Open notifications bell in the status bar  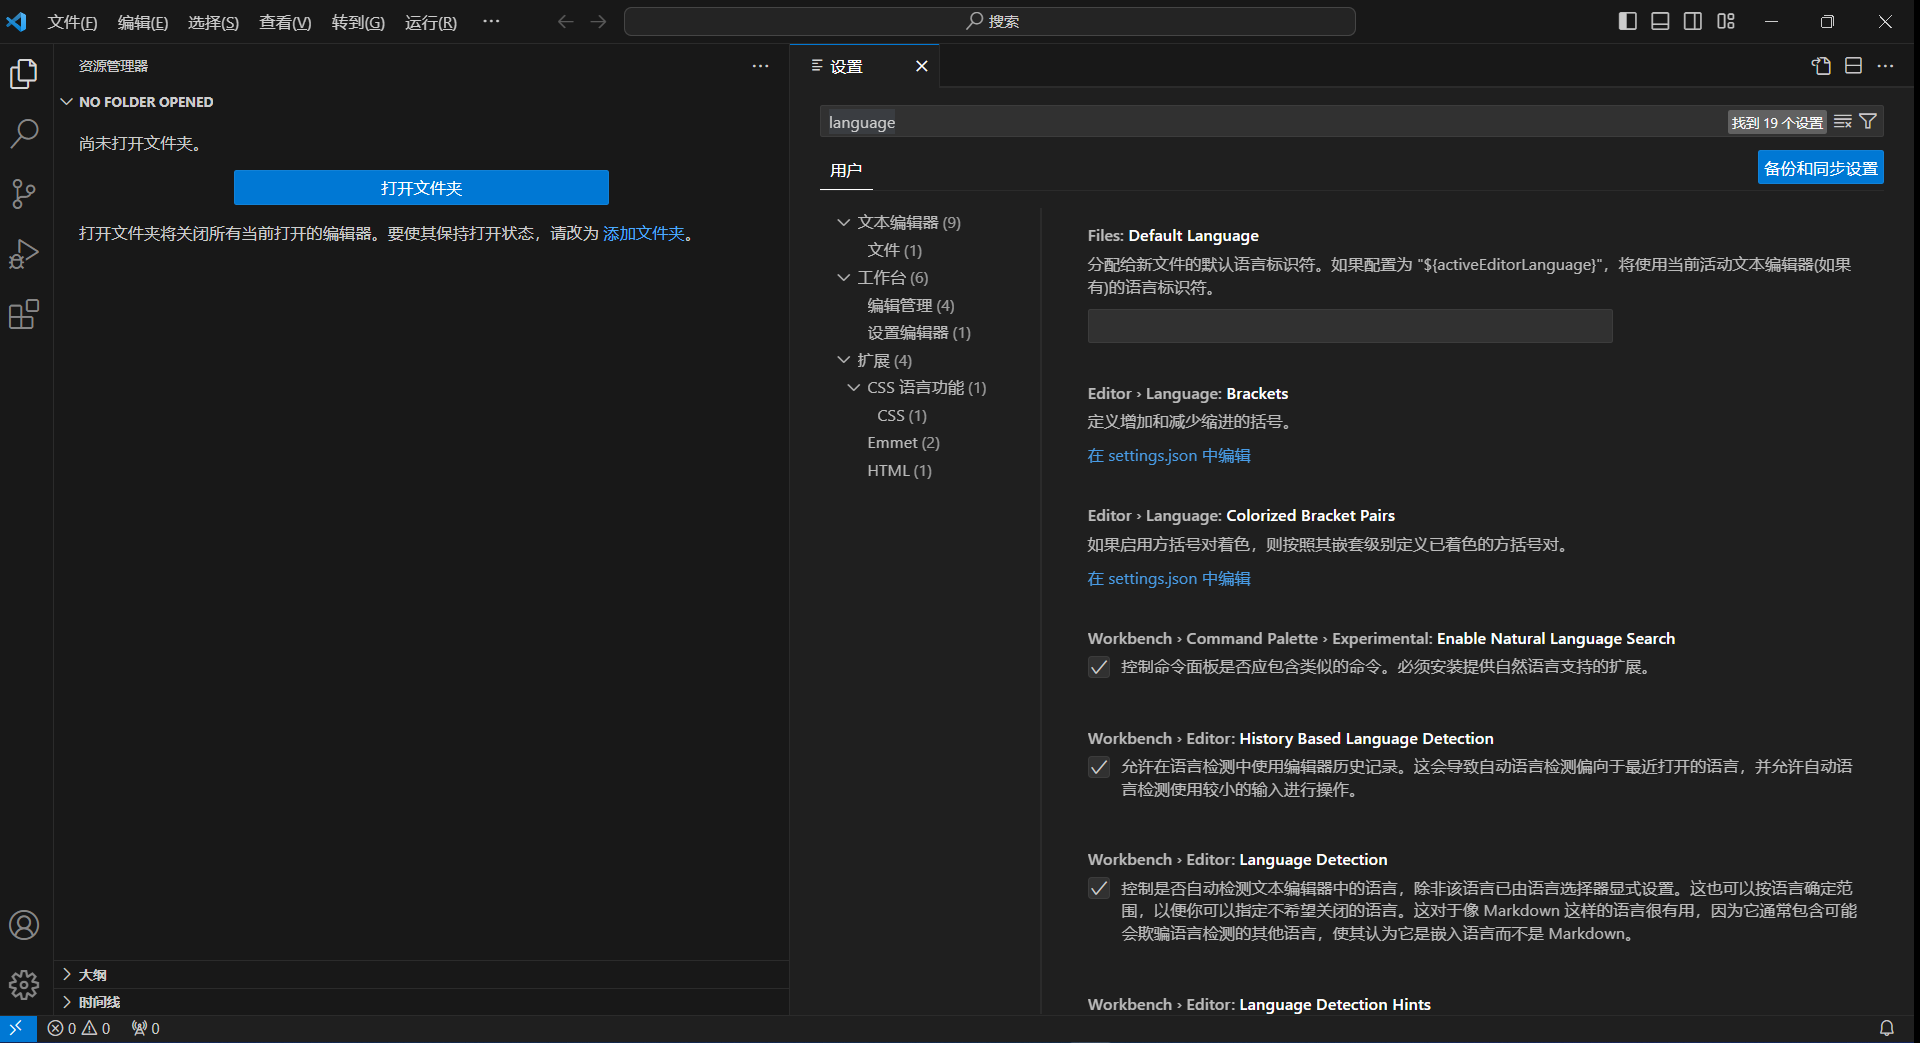click(x=1886, y=1028)
